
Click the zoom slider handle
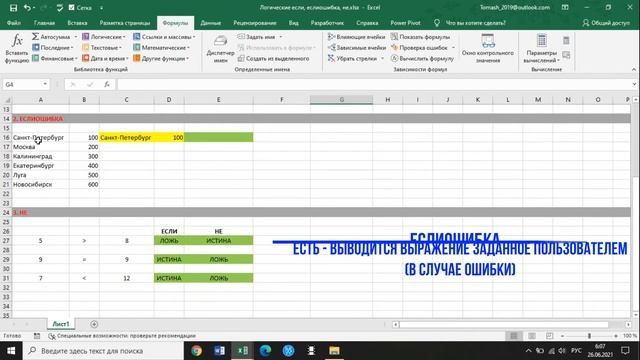pyautogui.click(x=589, y=336)
